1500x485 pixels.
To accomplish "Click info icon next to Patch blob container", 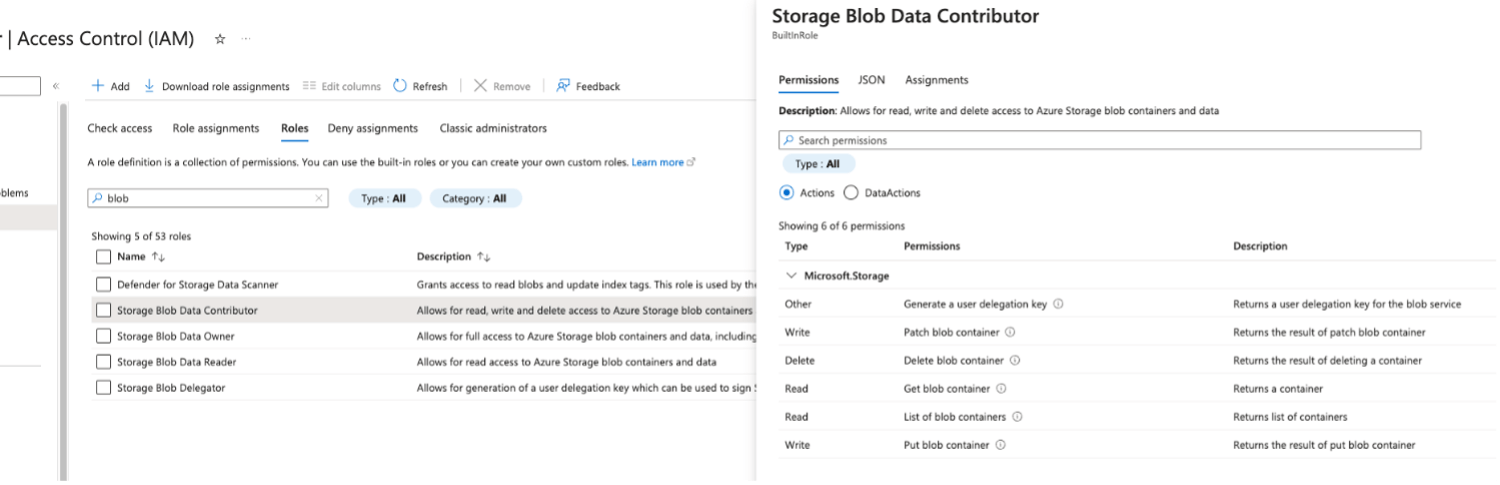I will point(1010,332).
